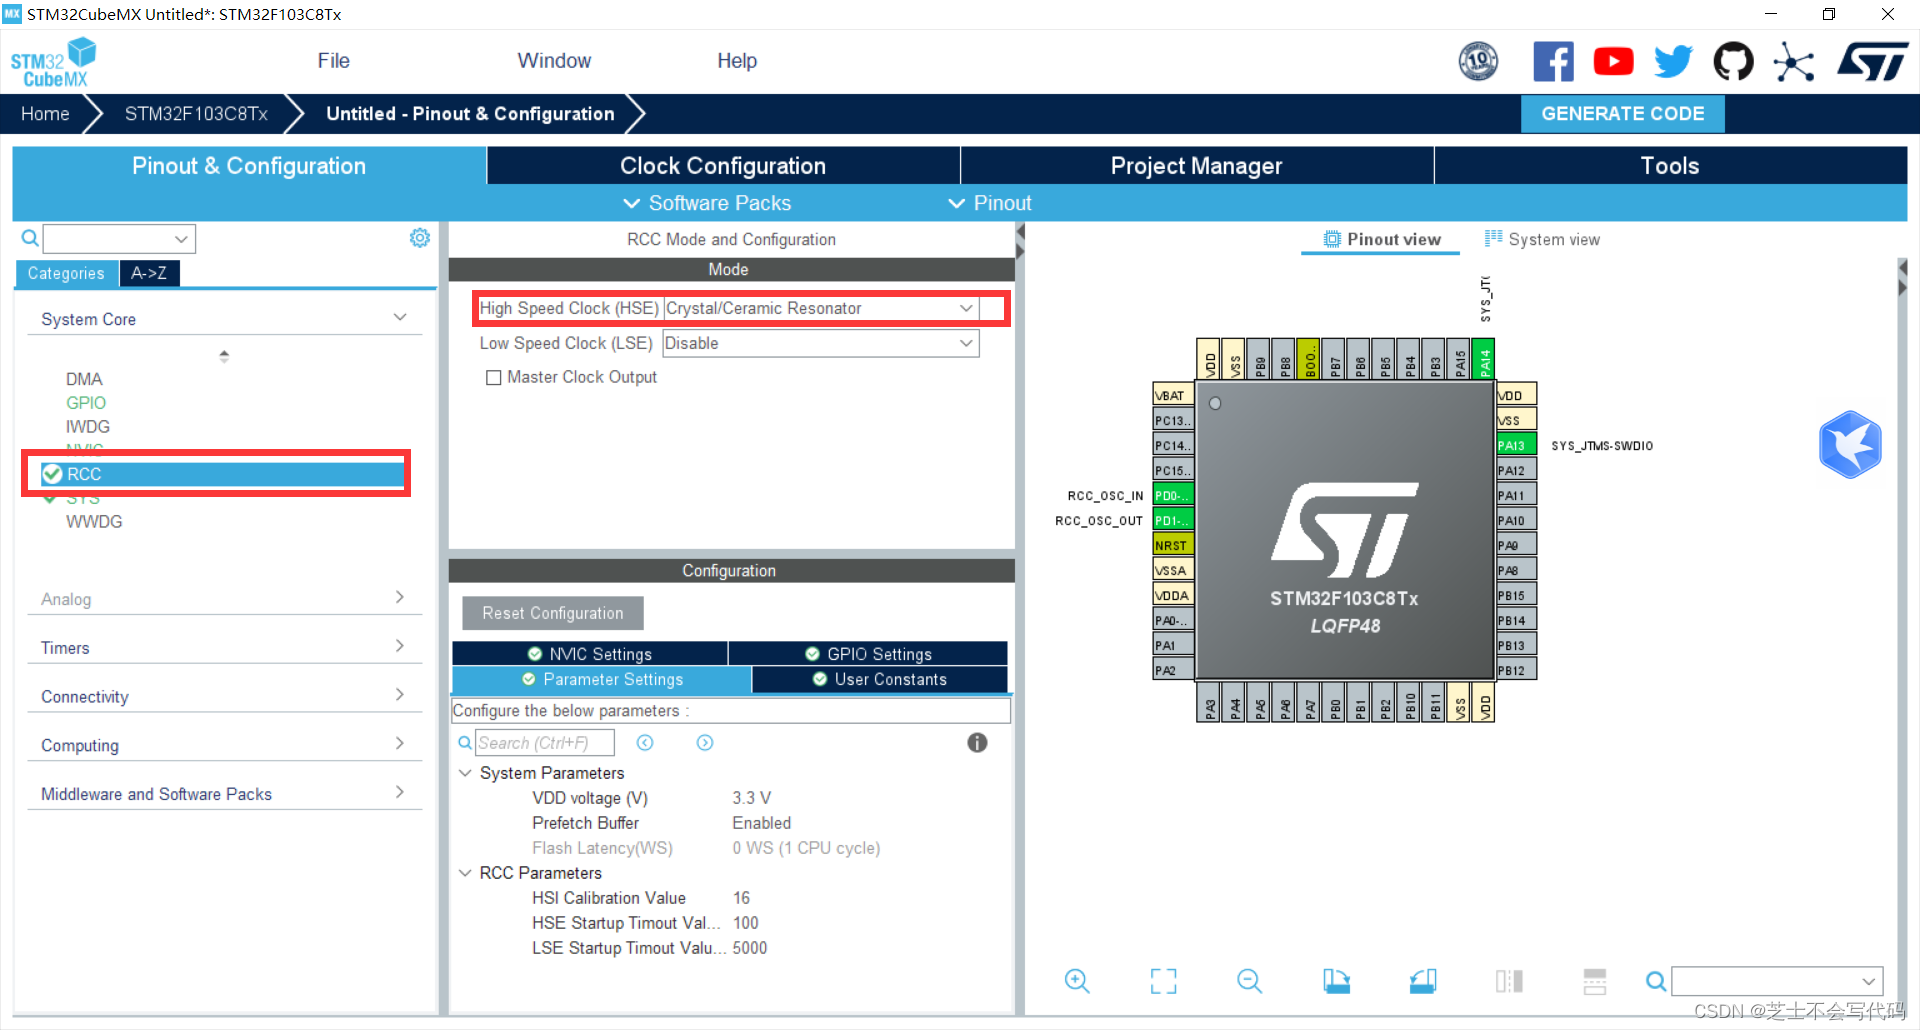Go to the Home breadcrumb
The height and width of the screenshot is (1030, 1920).
point(45,114)
